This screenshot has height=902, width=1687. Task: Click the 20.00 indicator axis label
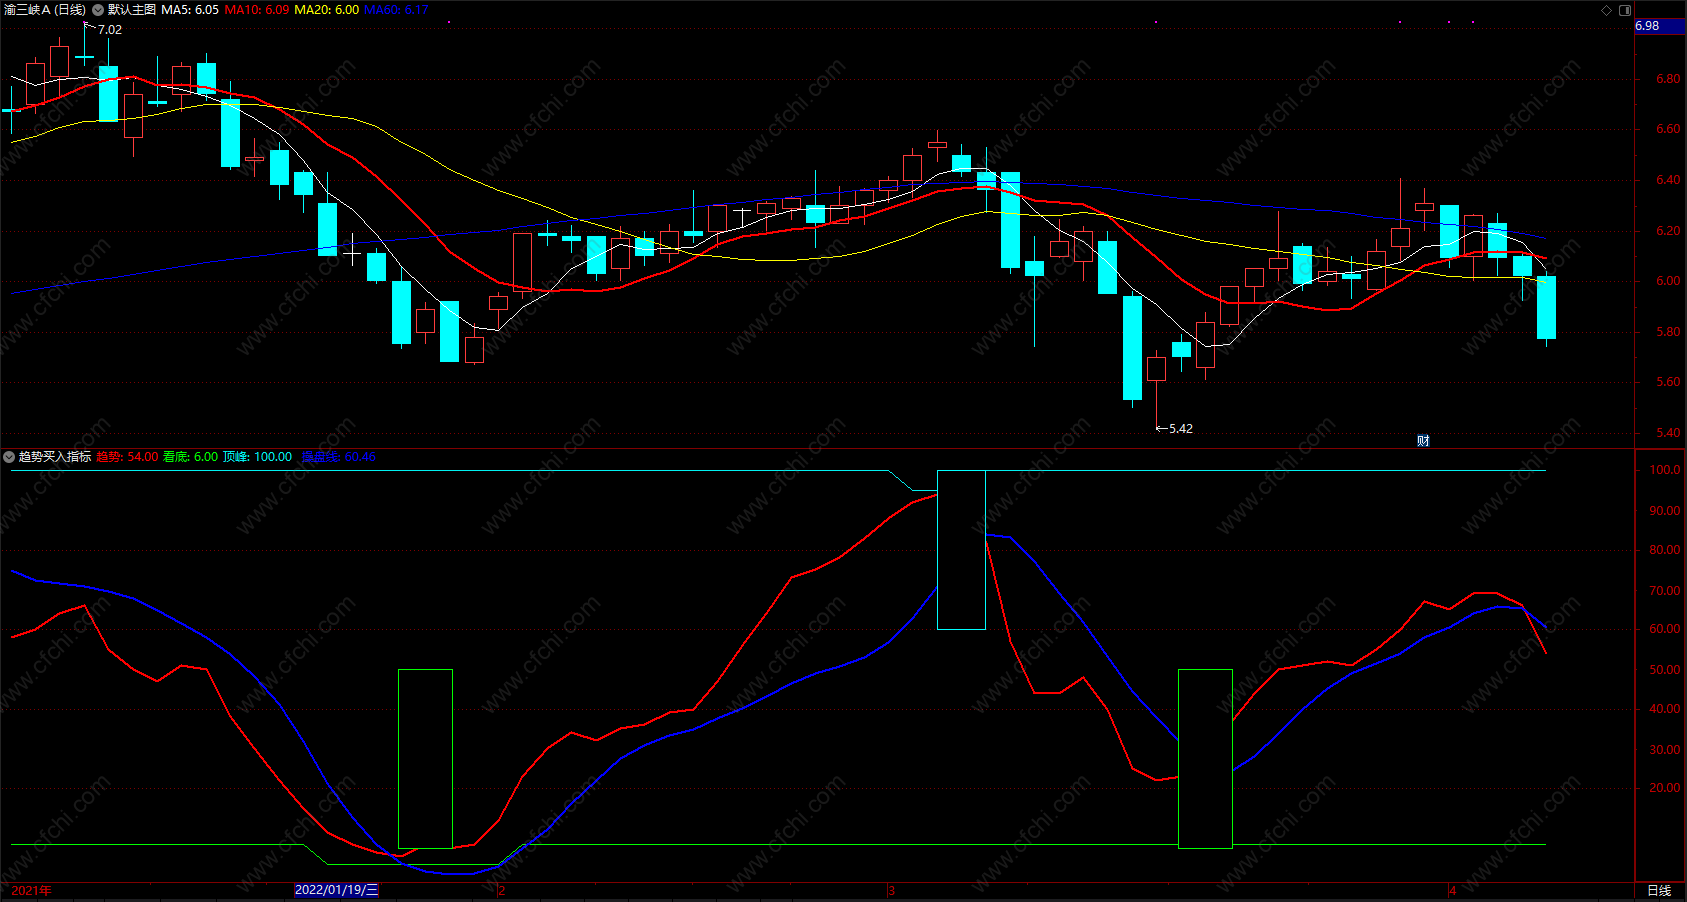[x=1665, y=788]
